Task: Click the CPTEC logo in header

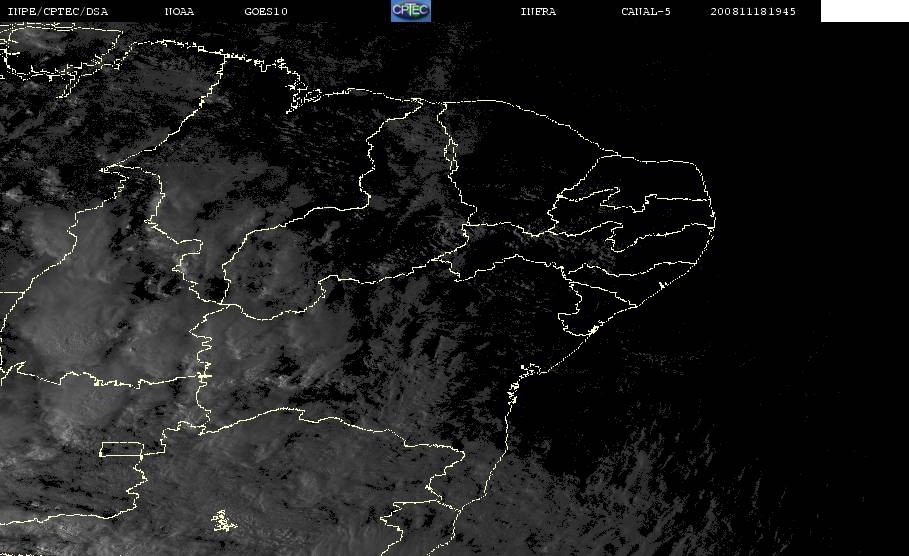Action: (x=411, y=10)
